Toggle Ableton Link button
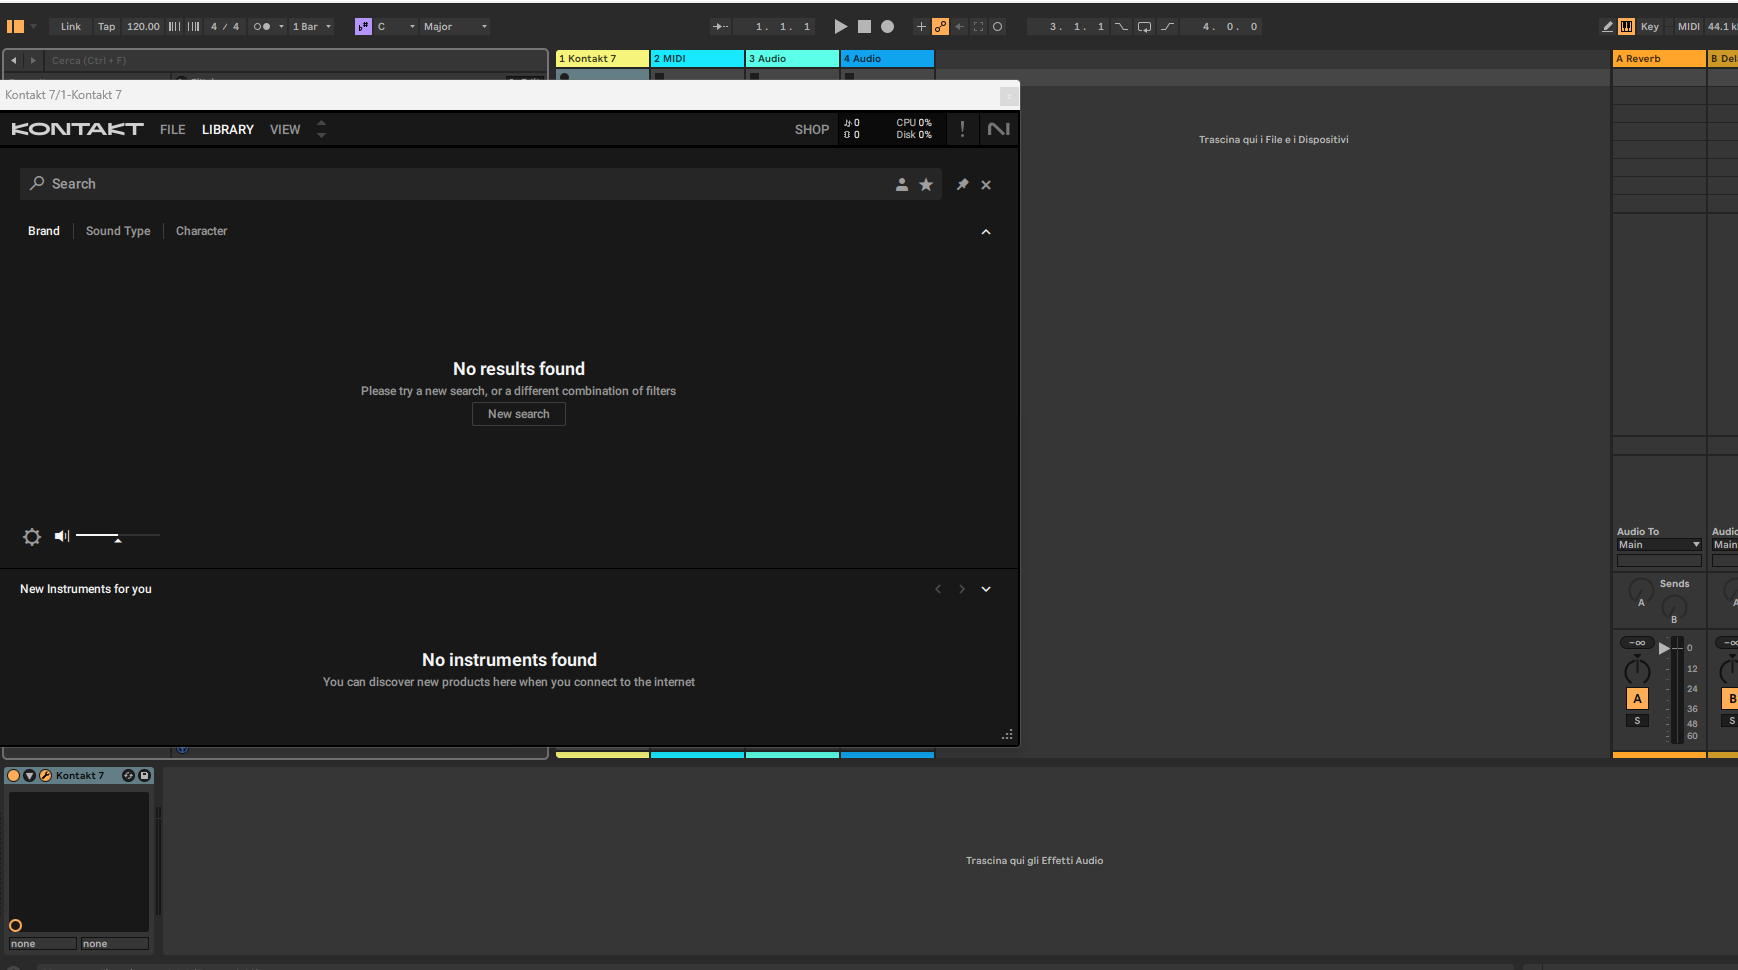The width and height of the screenshot is (1738, 970). click(x=70, y=27)
